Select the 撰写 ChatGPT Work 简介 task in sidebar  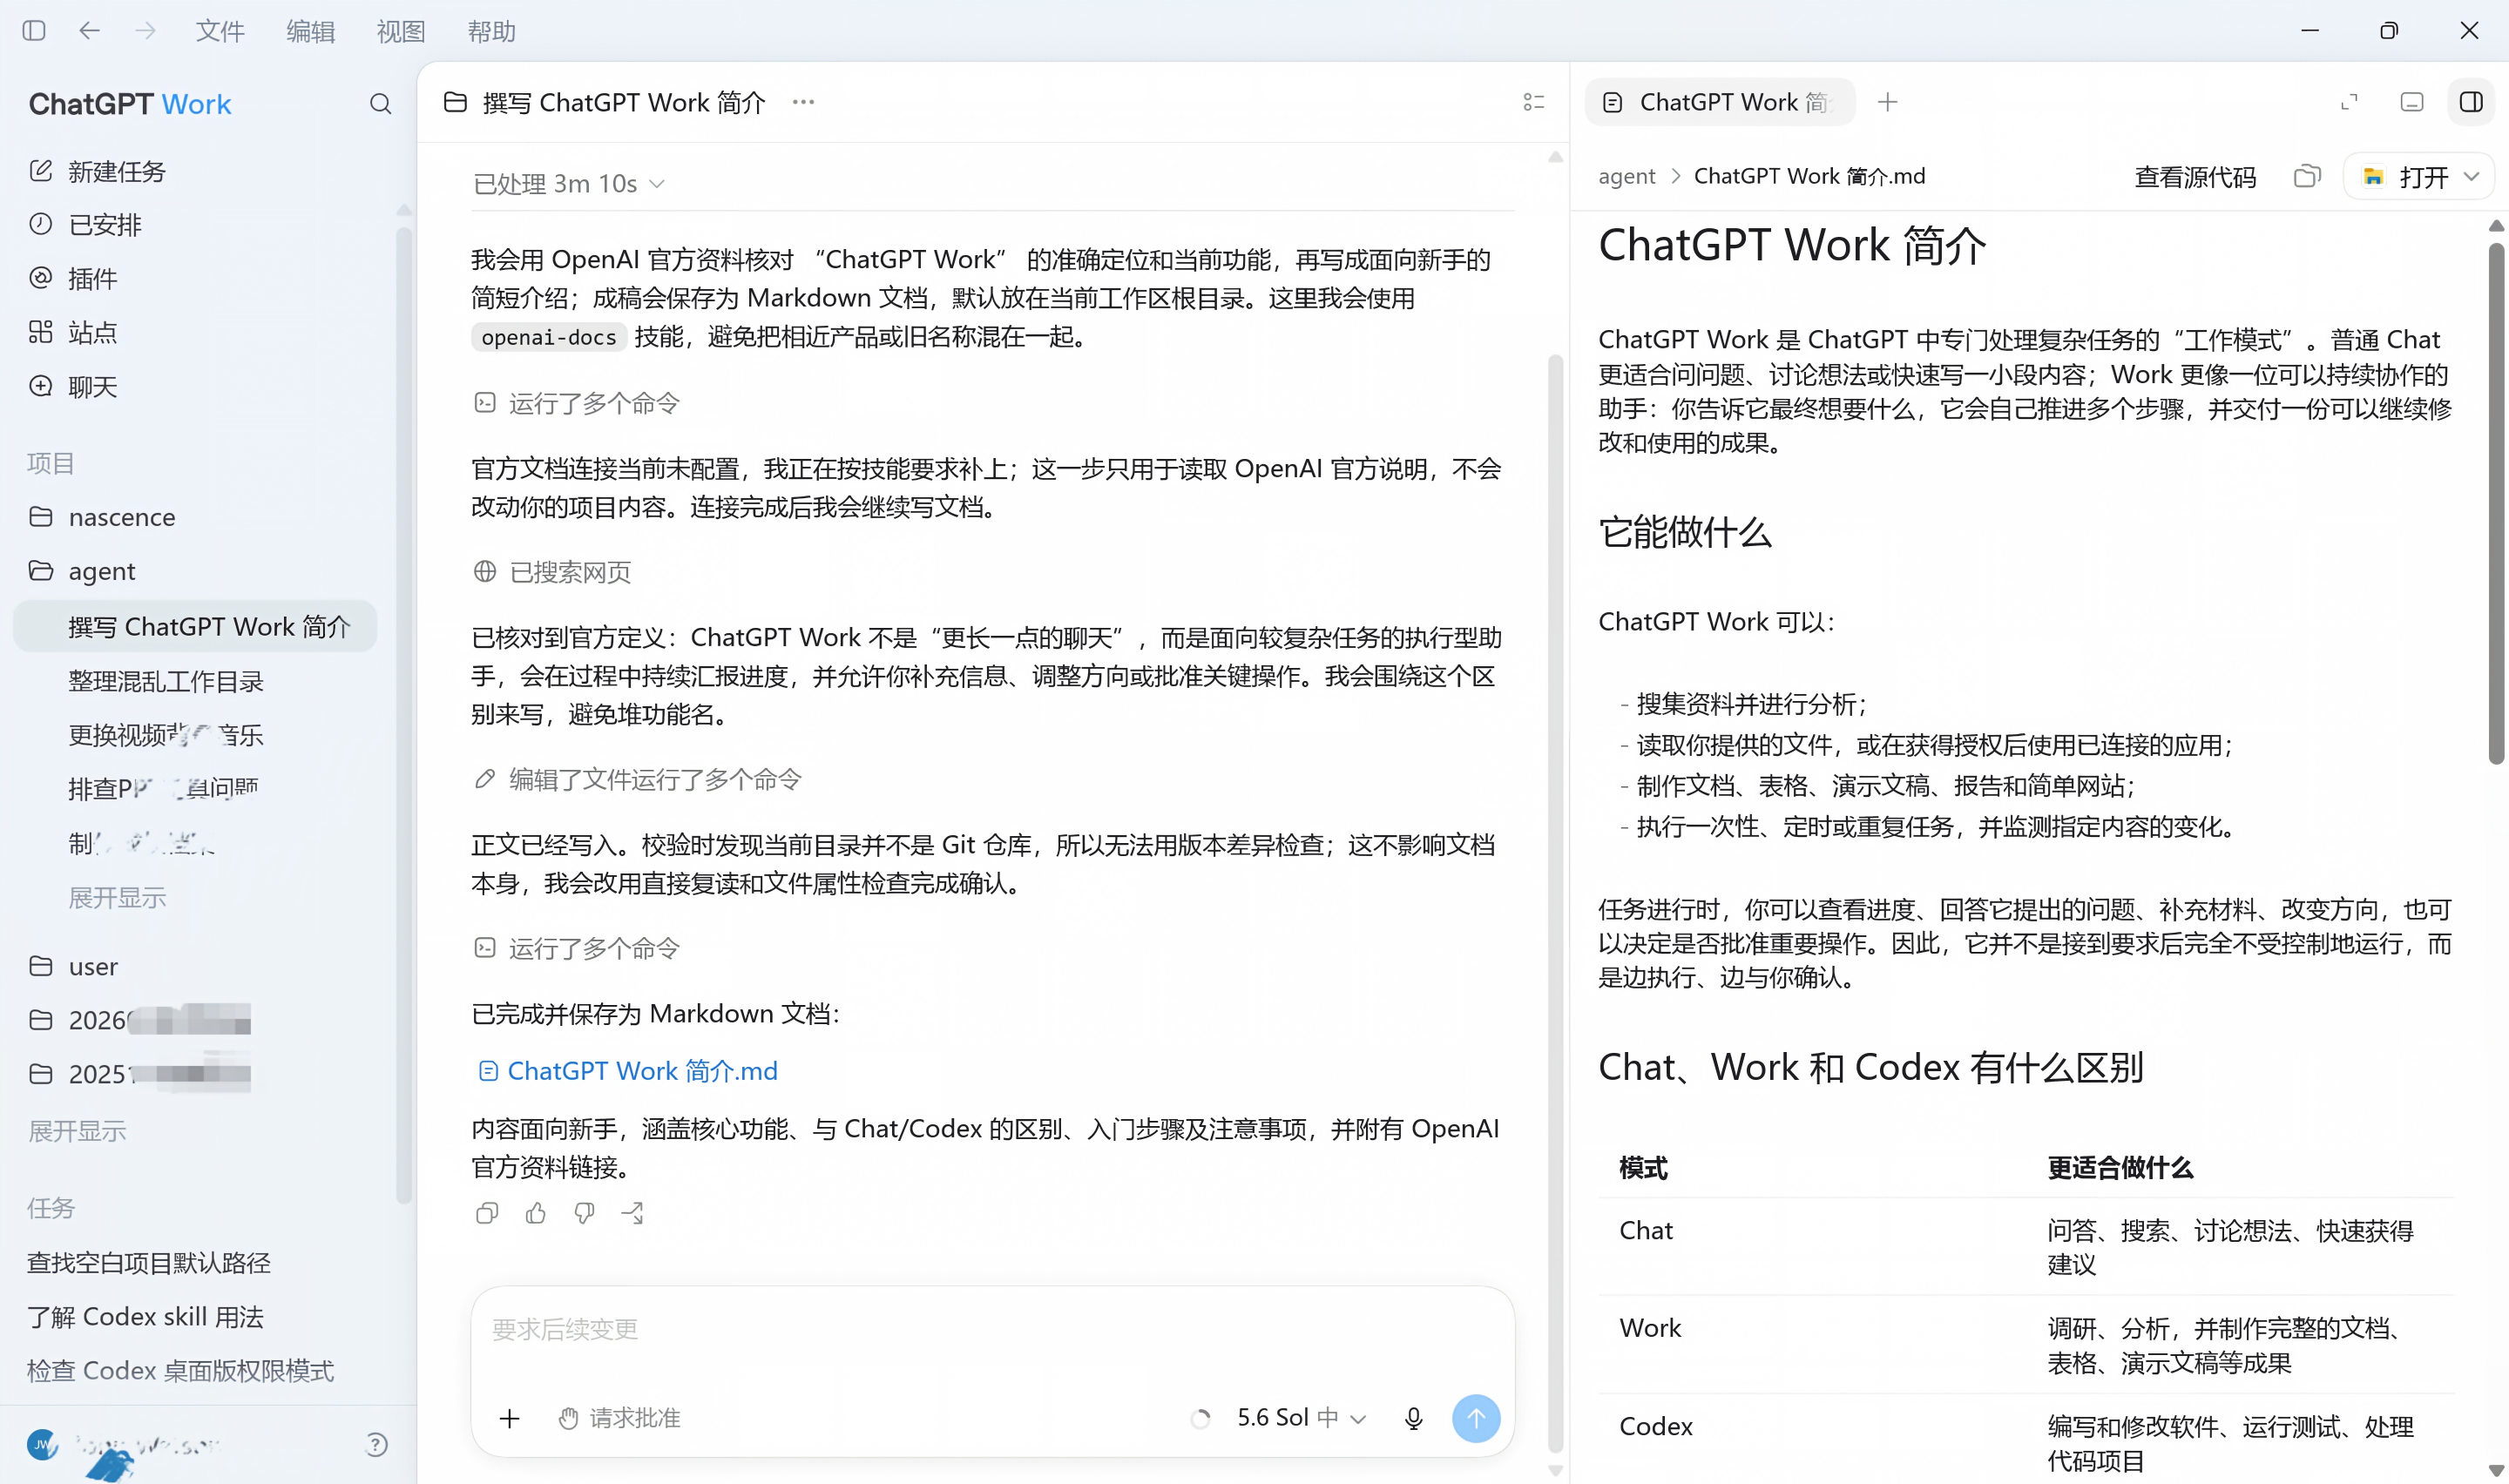click(196, 626)
